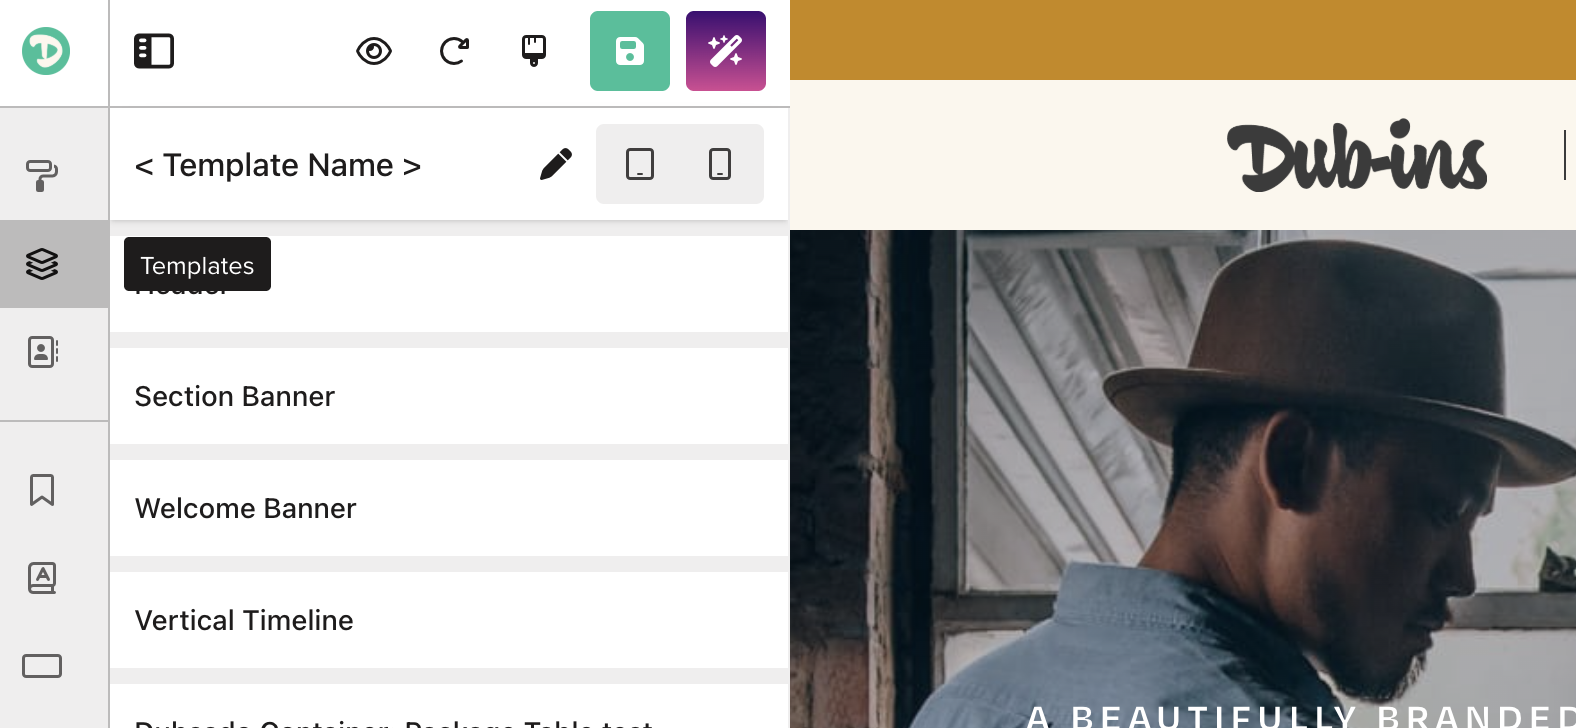Click the green Dubsado logo icon
Viewport: 1576px width, 728px height.
[x=46, y=51]
